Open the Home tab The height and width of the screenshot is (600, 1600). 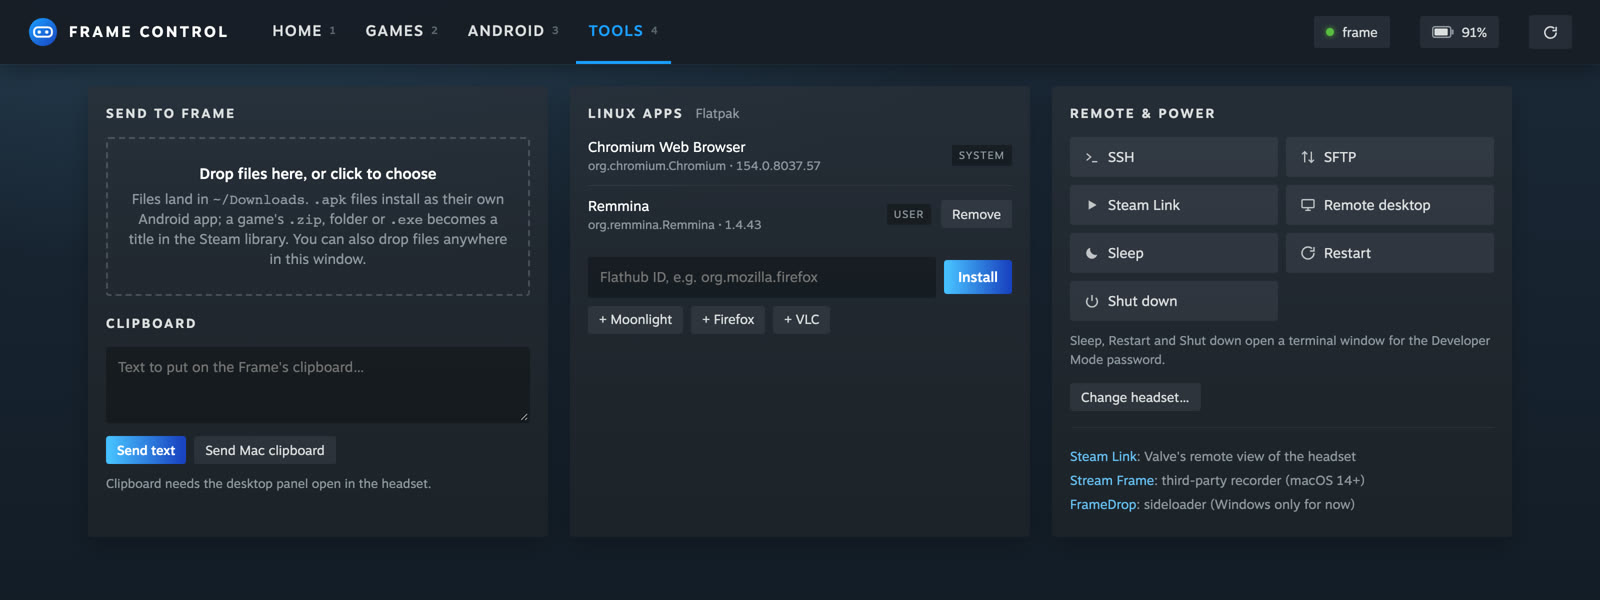click(x=304, y=31)
